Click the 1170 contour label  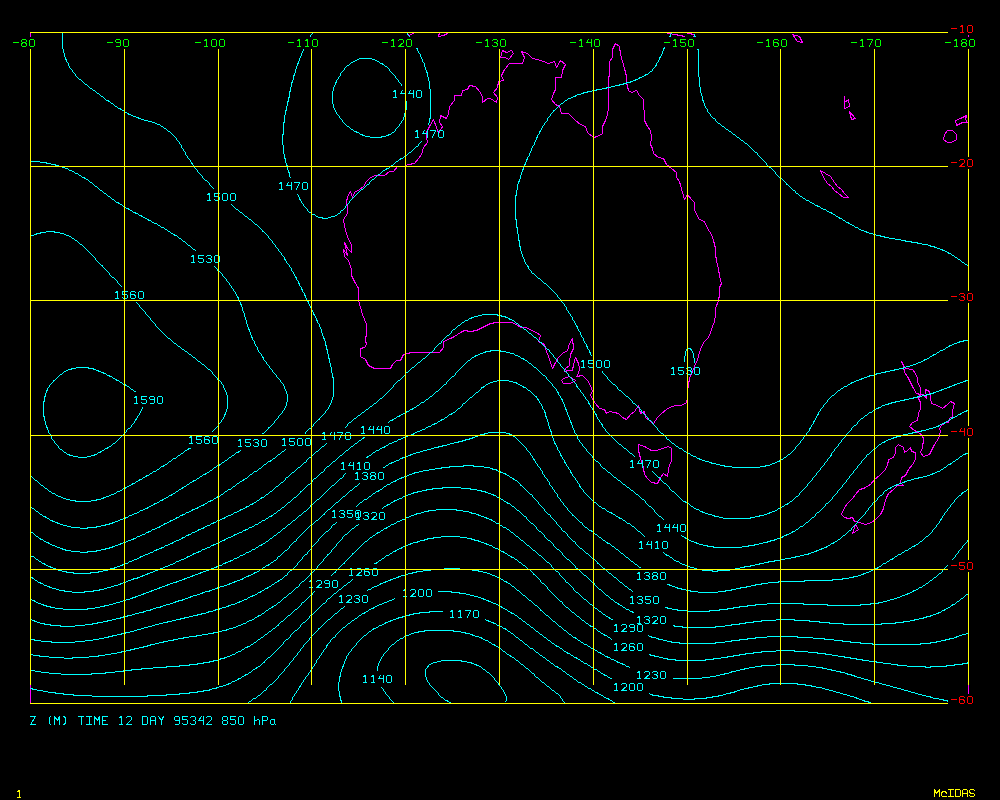click(x=464, y=614)
